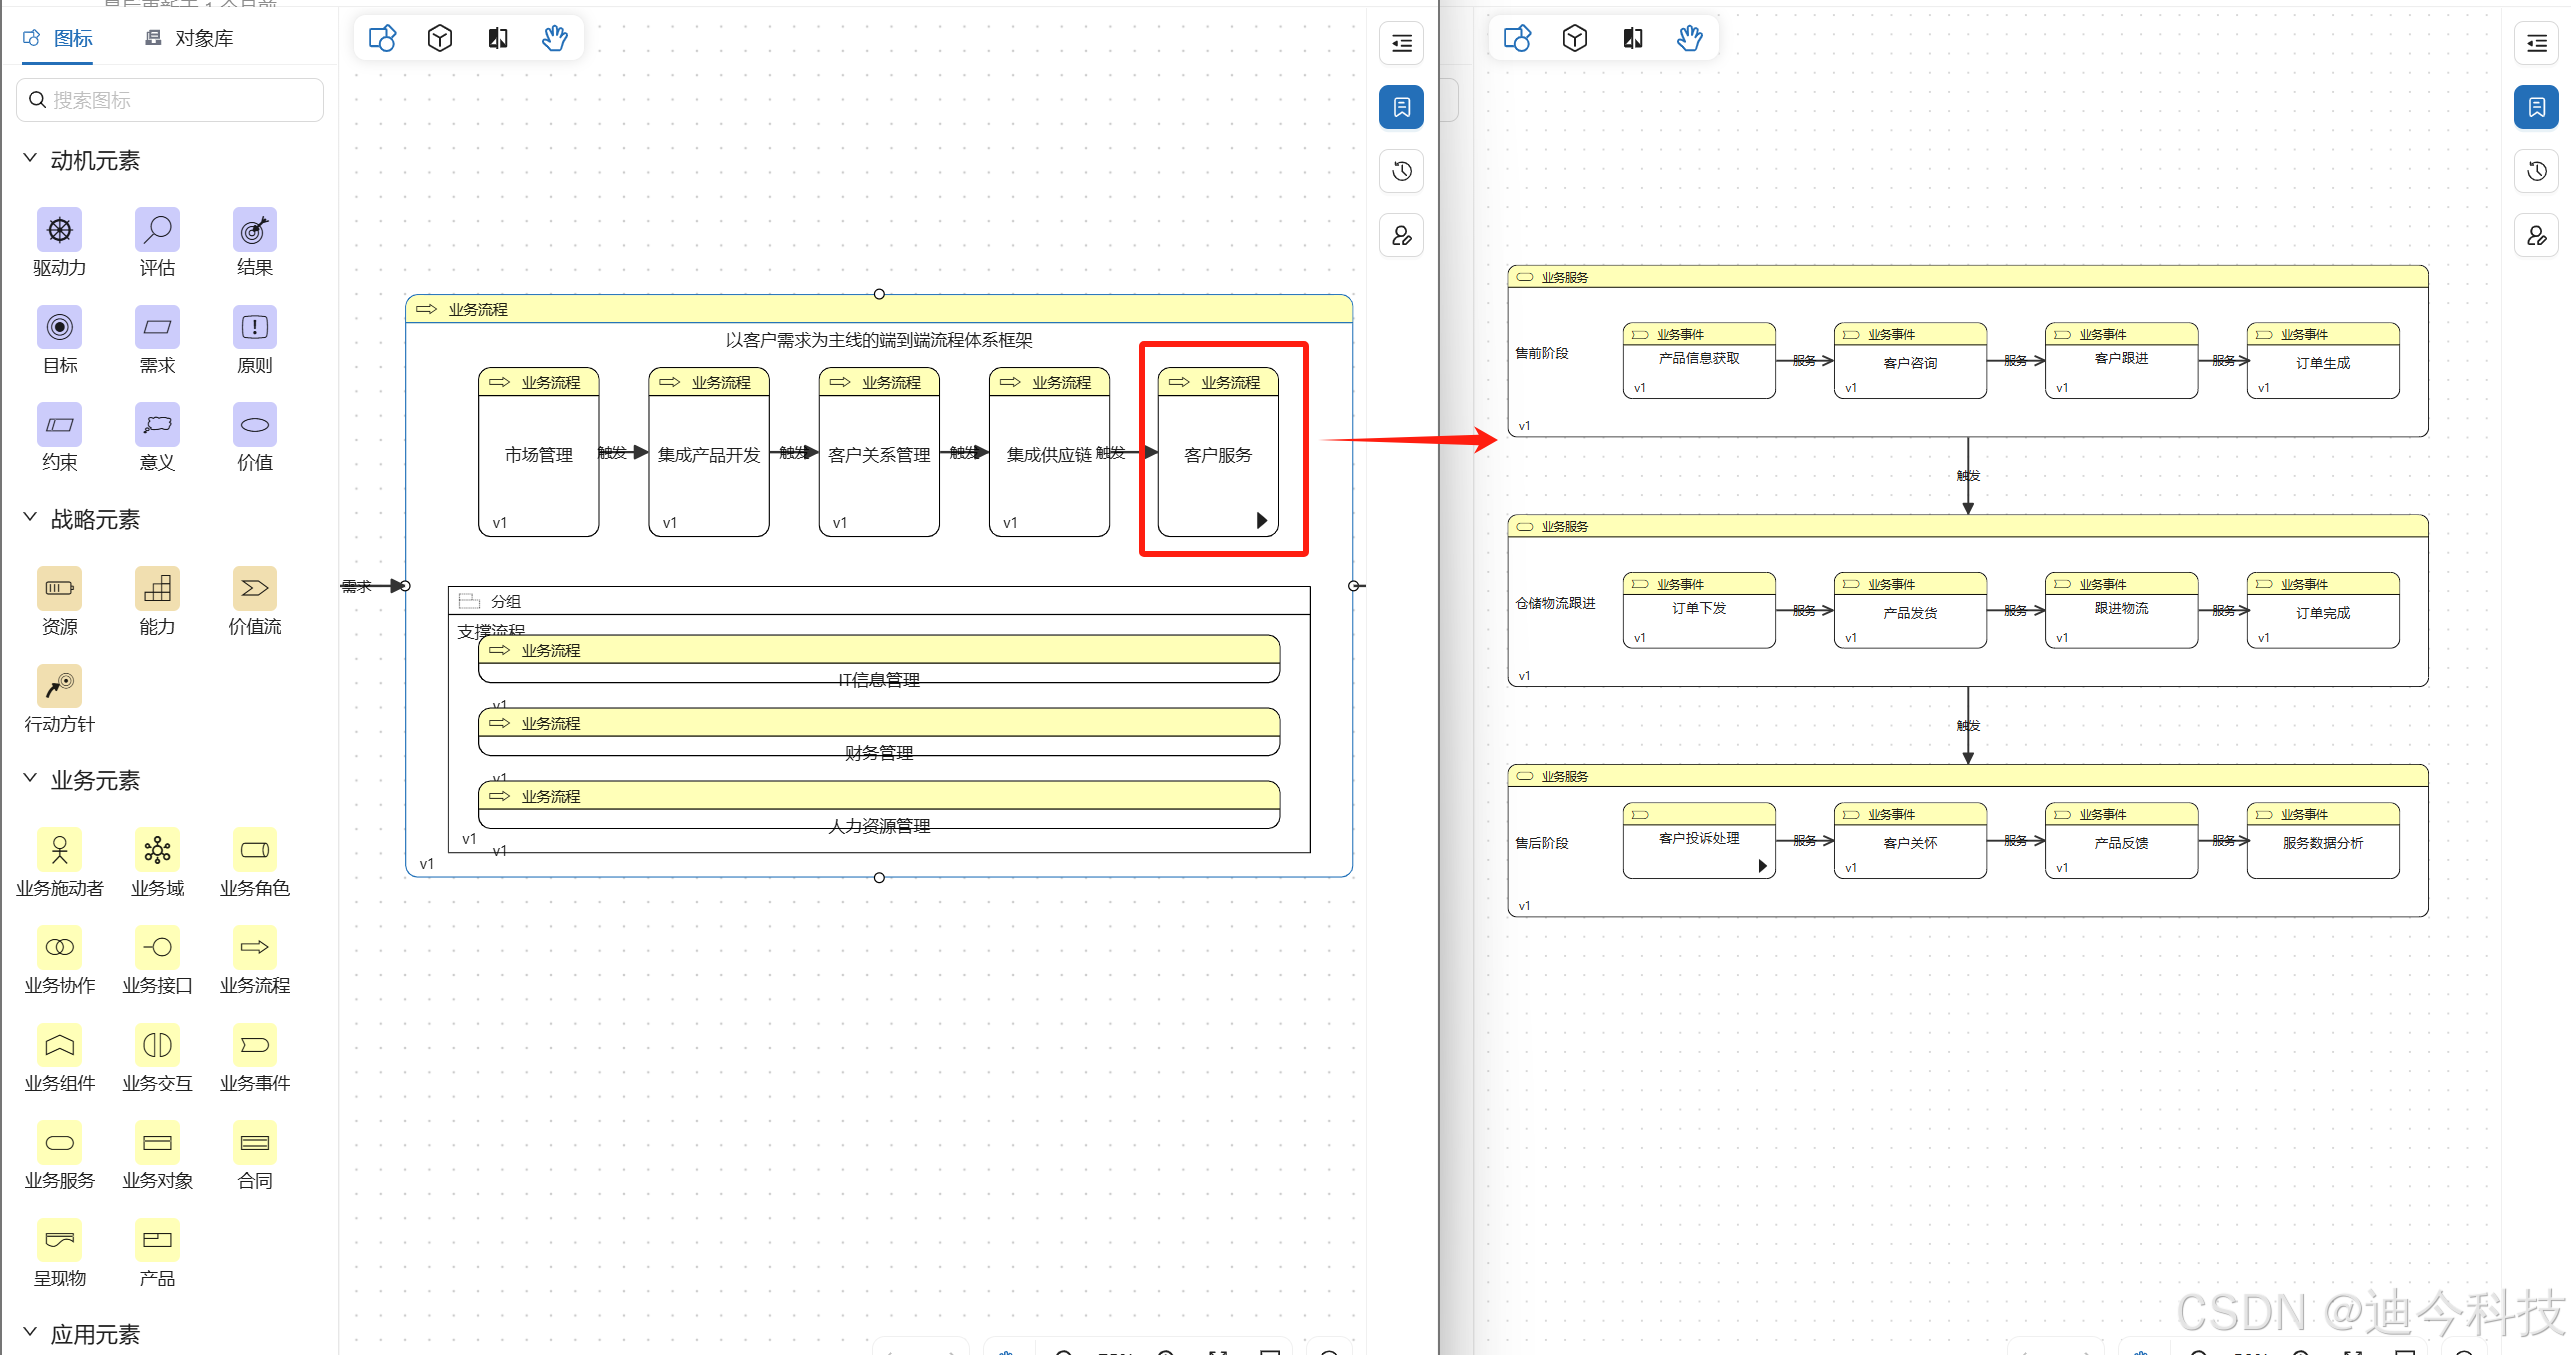Click the 3D cube icon in left toolbar
The width and height of the screenshot is (2571, 1355).
pyautogui.click(x=440, y=39)
